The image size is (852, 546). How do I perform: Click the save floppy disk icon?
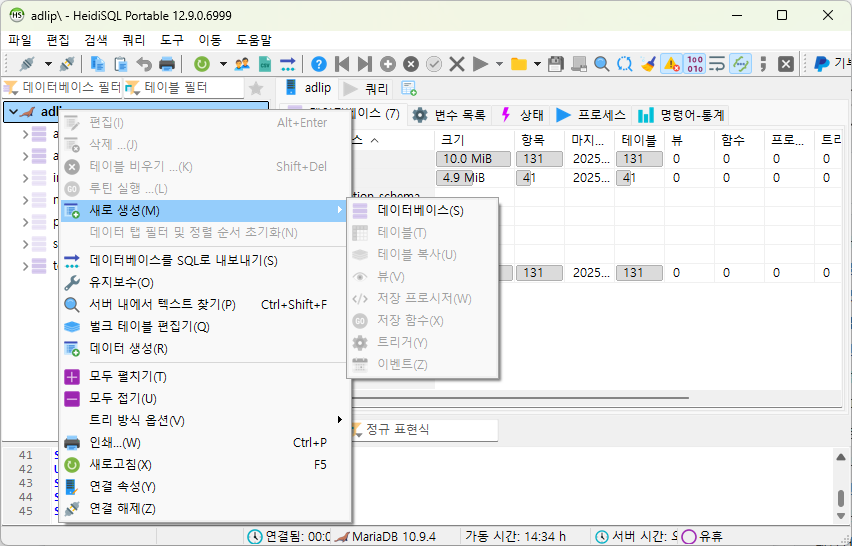(x=555, y=64)
